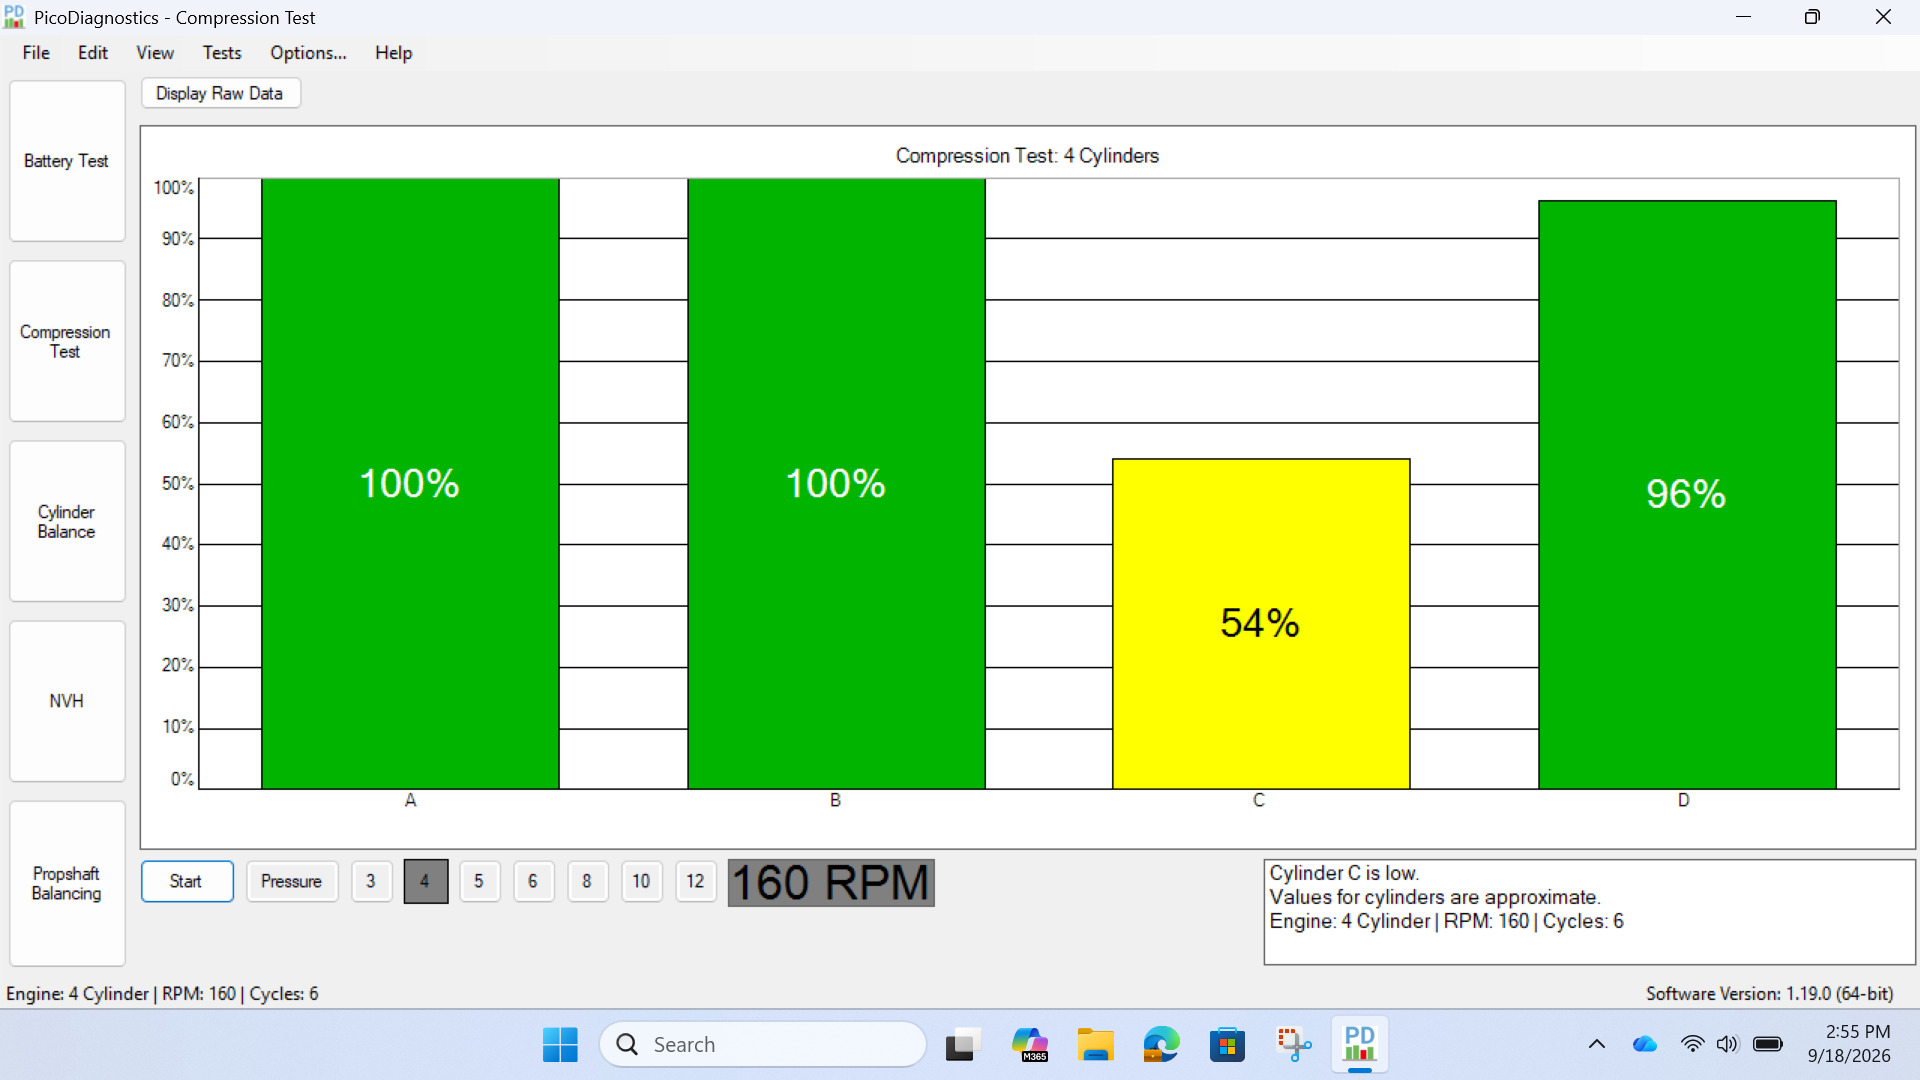Open the Help menu

(394, 53)
